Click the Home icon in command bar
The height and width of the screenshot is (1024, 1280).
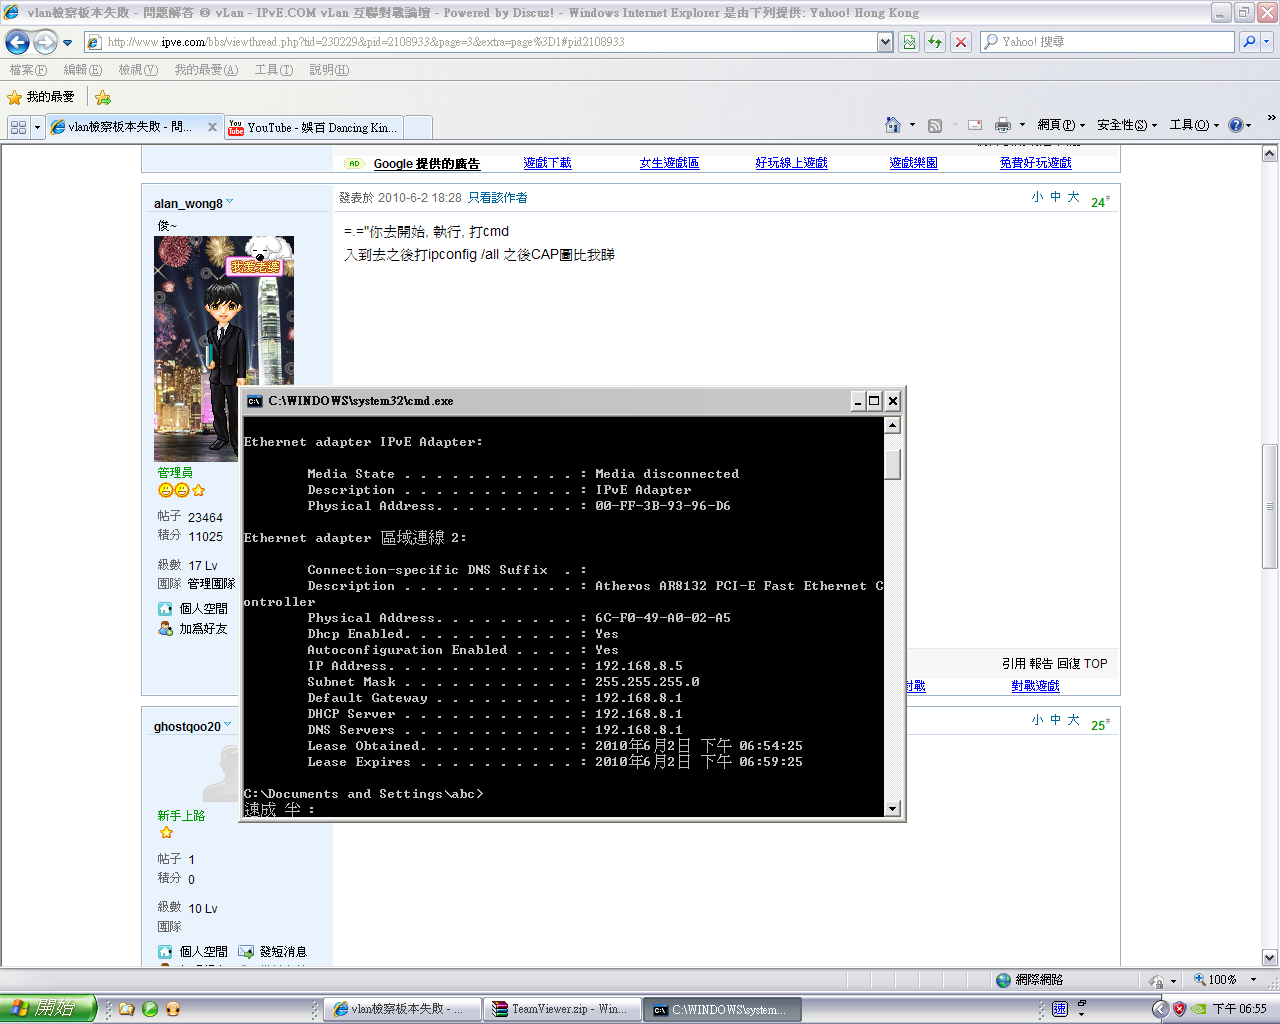coord(893,125)
